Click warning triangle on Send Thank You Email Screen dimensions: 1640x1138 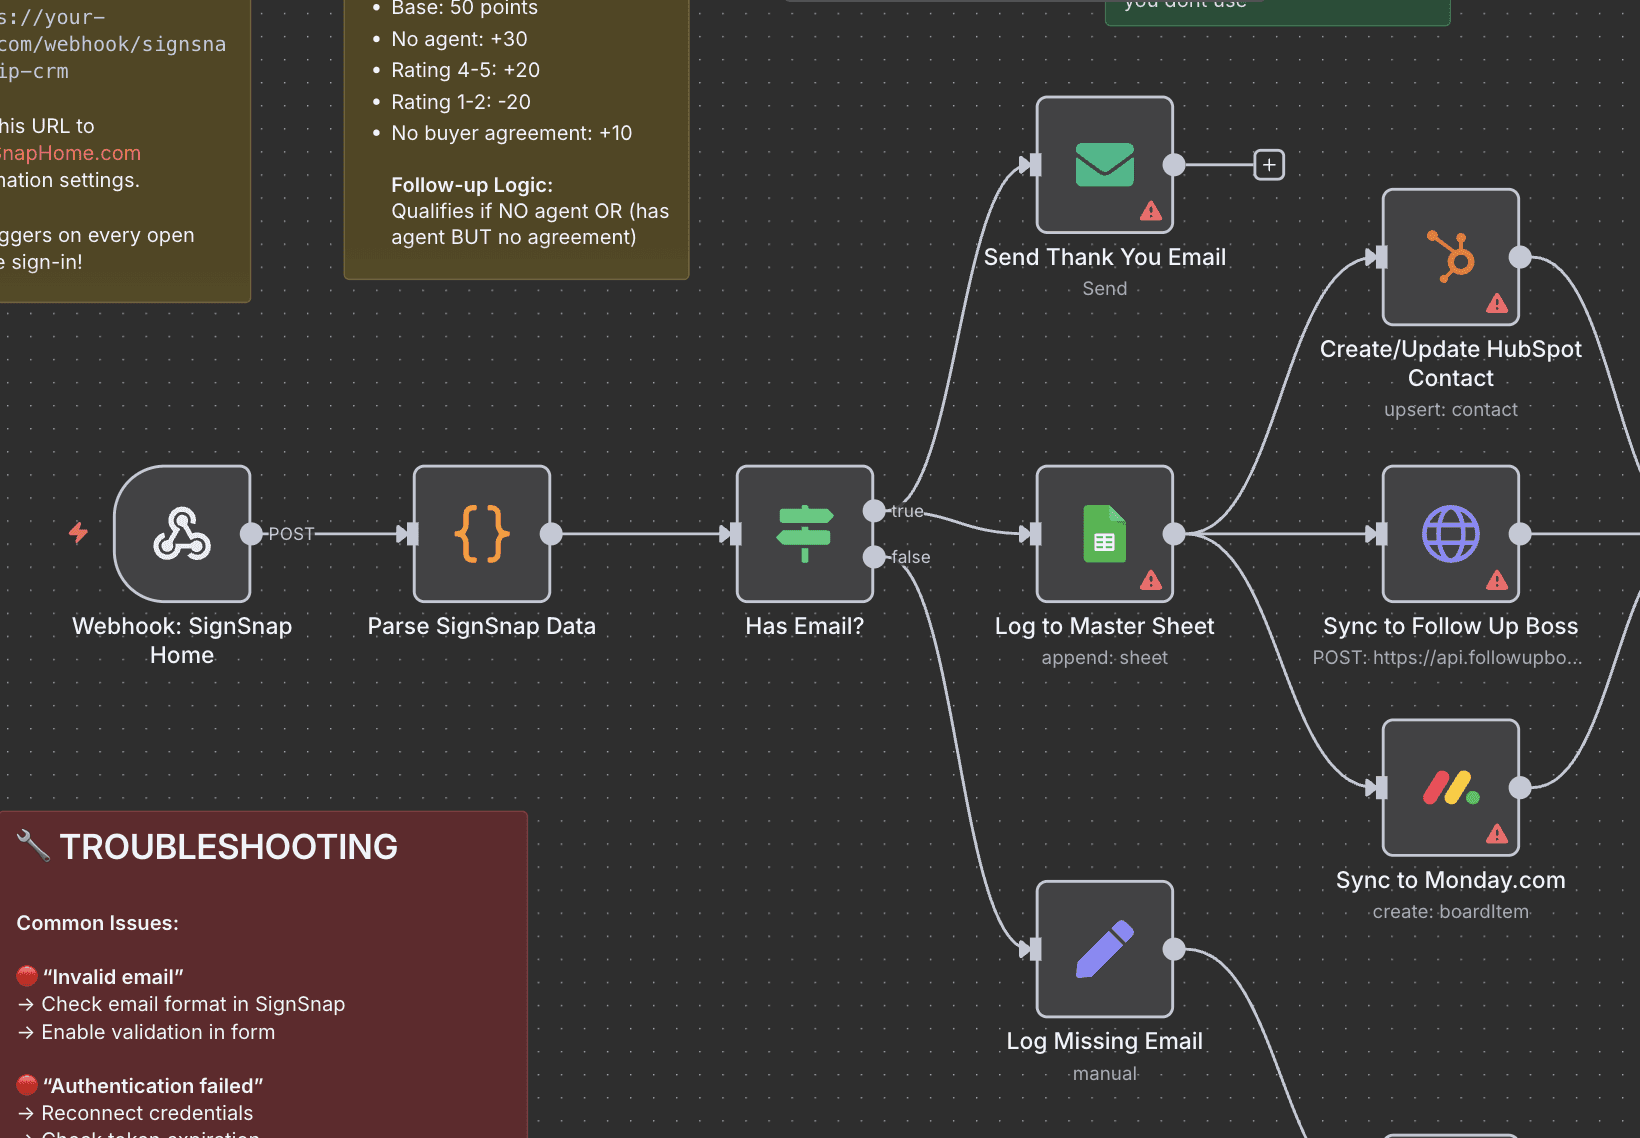click(1151, 211)
